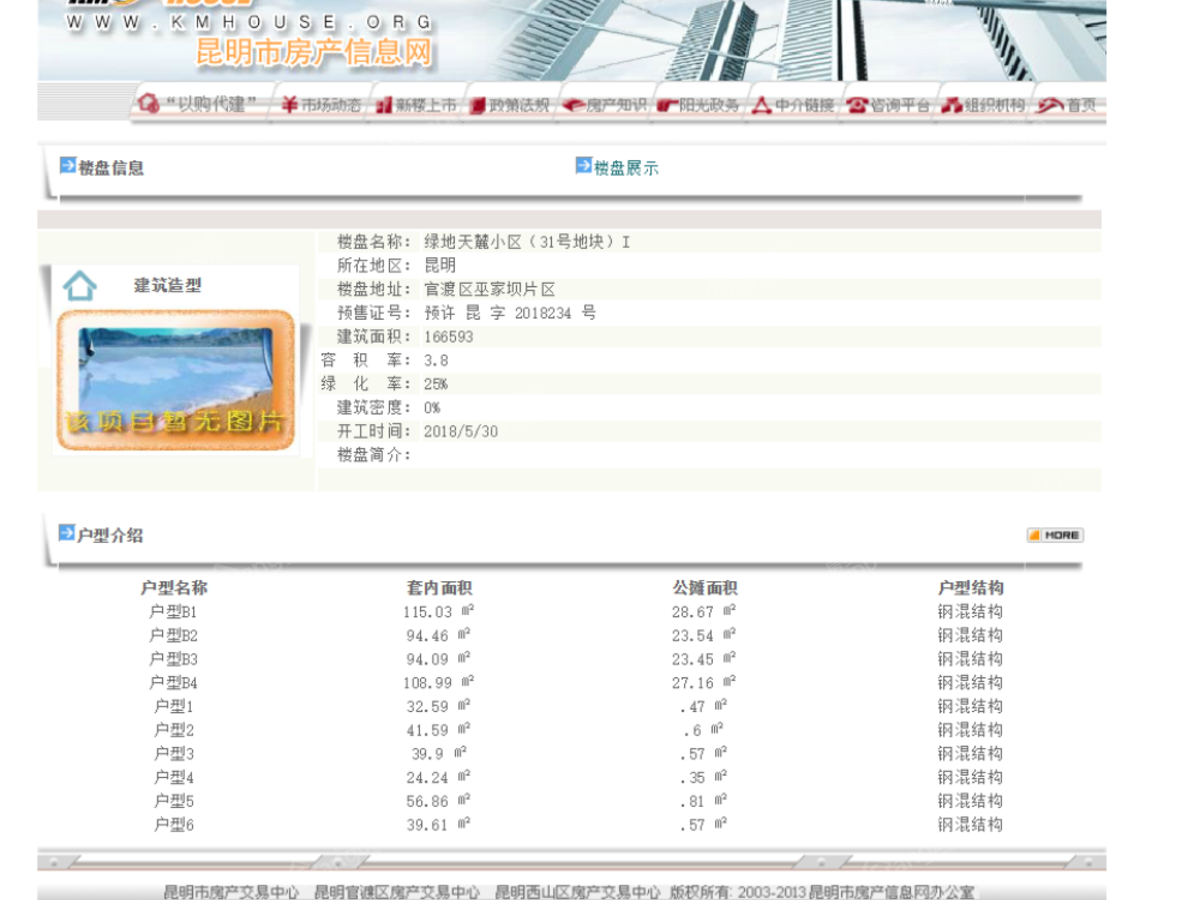Click the presale permit 预许 昆 字 2018234 号

pos(510,313)
